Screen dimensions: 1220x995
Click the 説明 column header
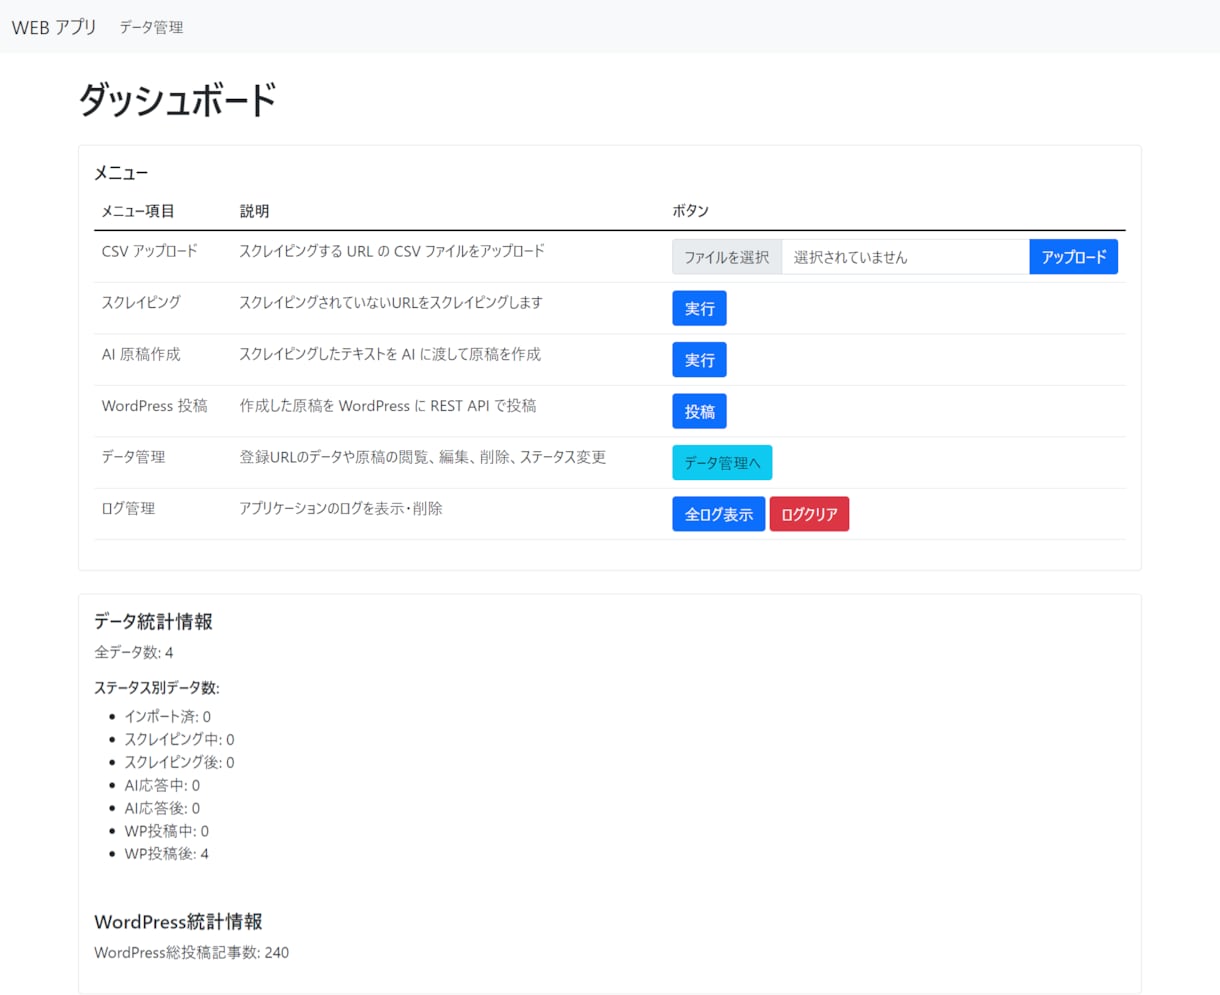(254, 211)
